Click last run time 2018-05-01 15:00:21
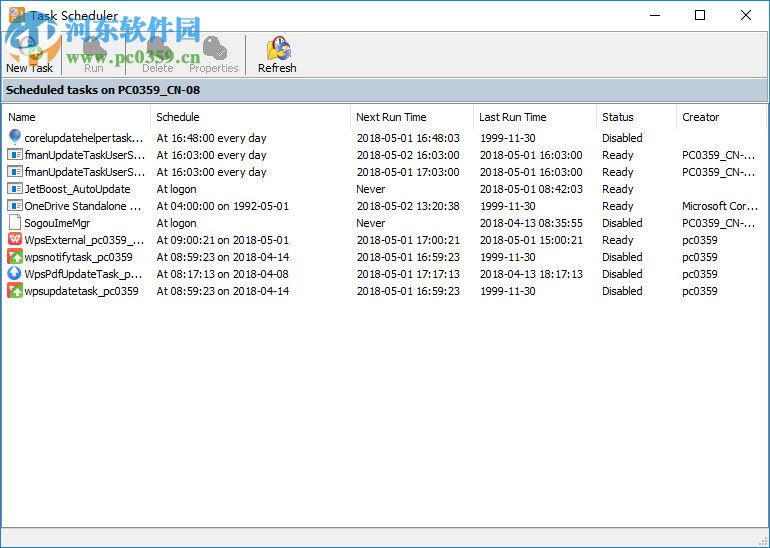This screenshot has height=548, width=770. (531, 240)
